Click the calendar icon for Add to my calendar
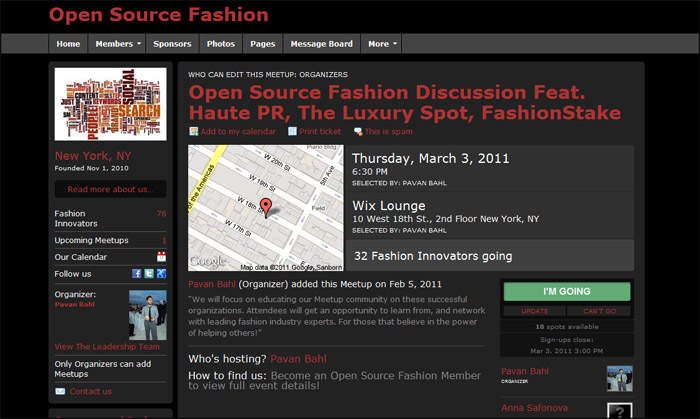 click(193, 131)
